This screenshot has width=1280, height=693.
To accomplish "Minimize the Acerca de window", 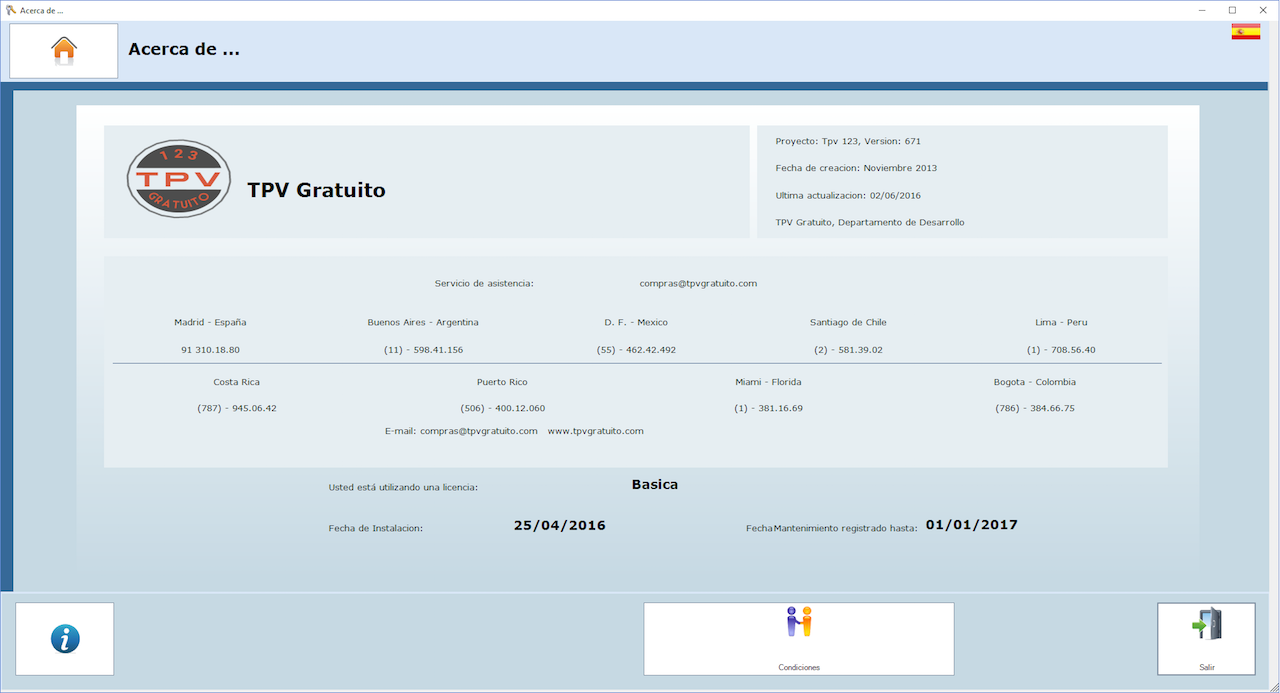I will (x=1200, y=9).
